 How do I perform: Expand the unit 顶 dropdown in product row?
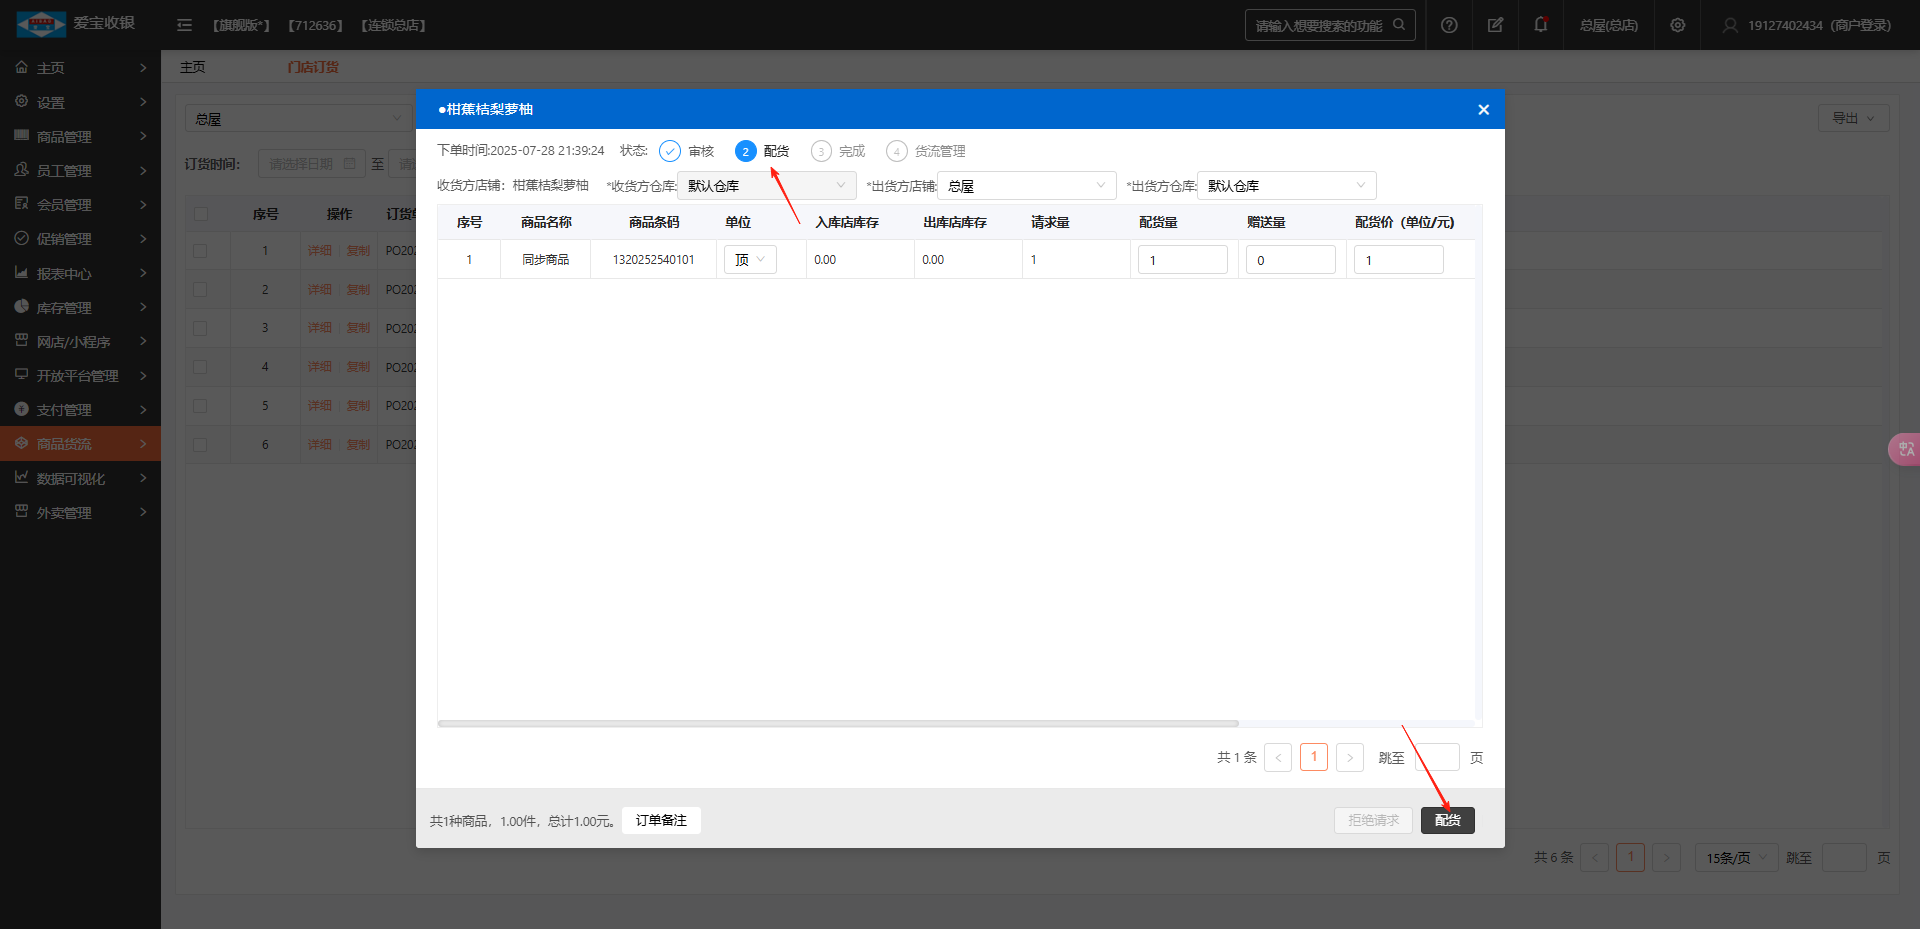tap(750, 260)
